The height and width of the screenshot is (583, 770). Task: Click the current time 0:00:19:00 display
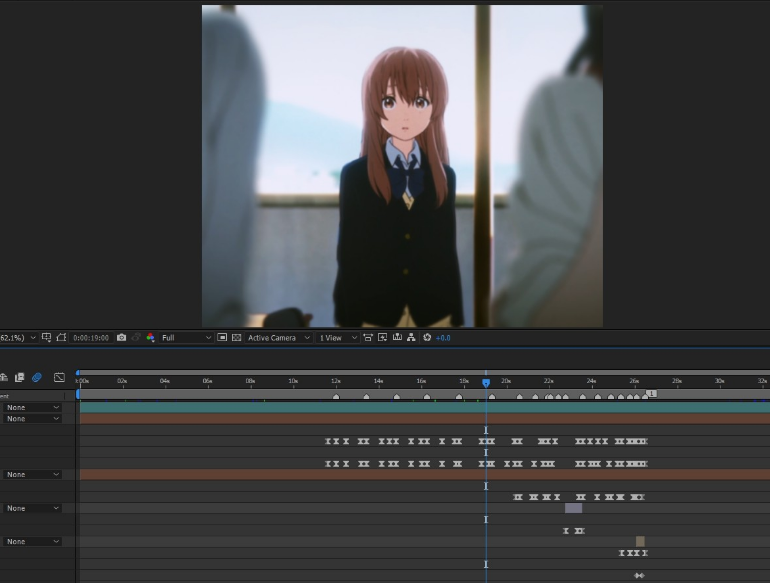[x=91, y=338]
